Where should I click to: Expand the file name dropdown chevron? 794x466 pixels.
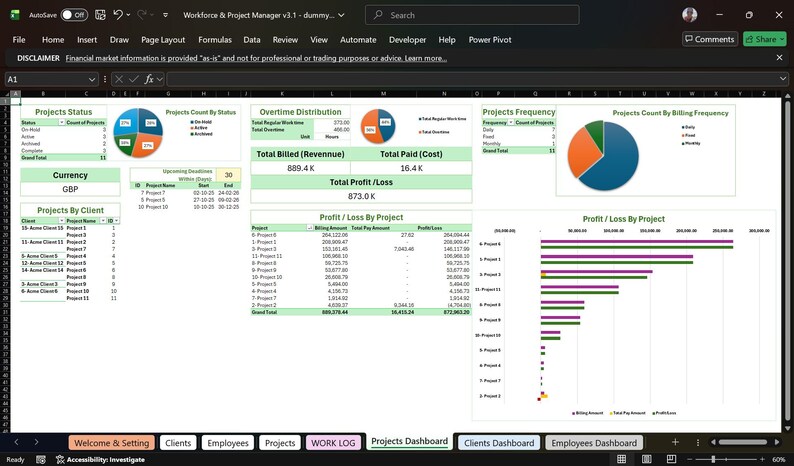342,15
